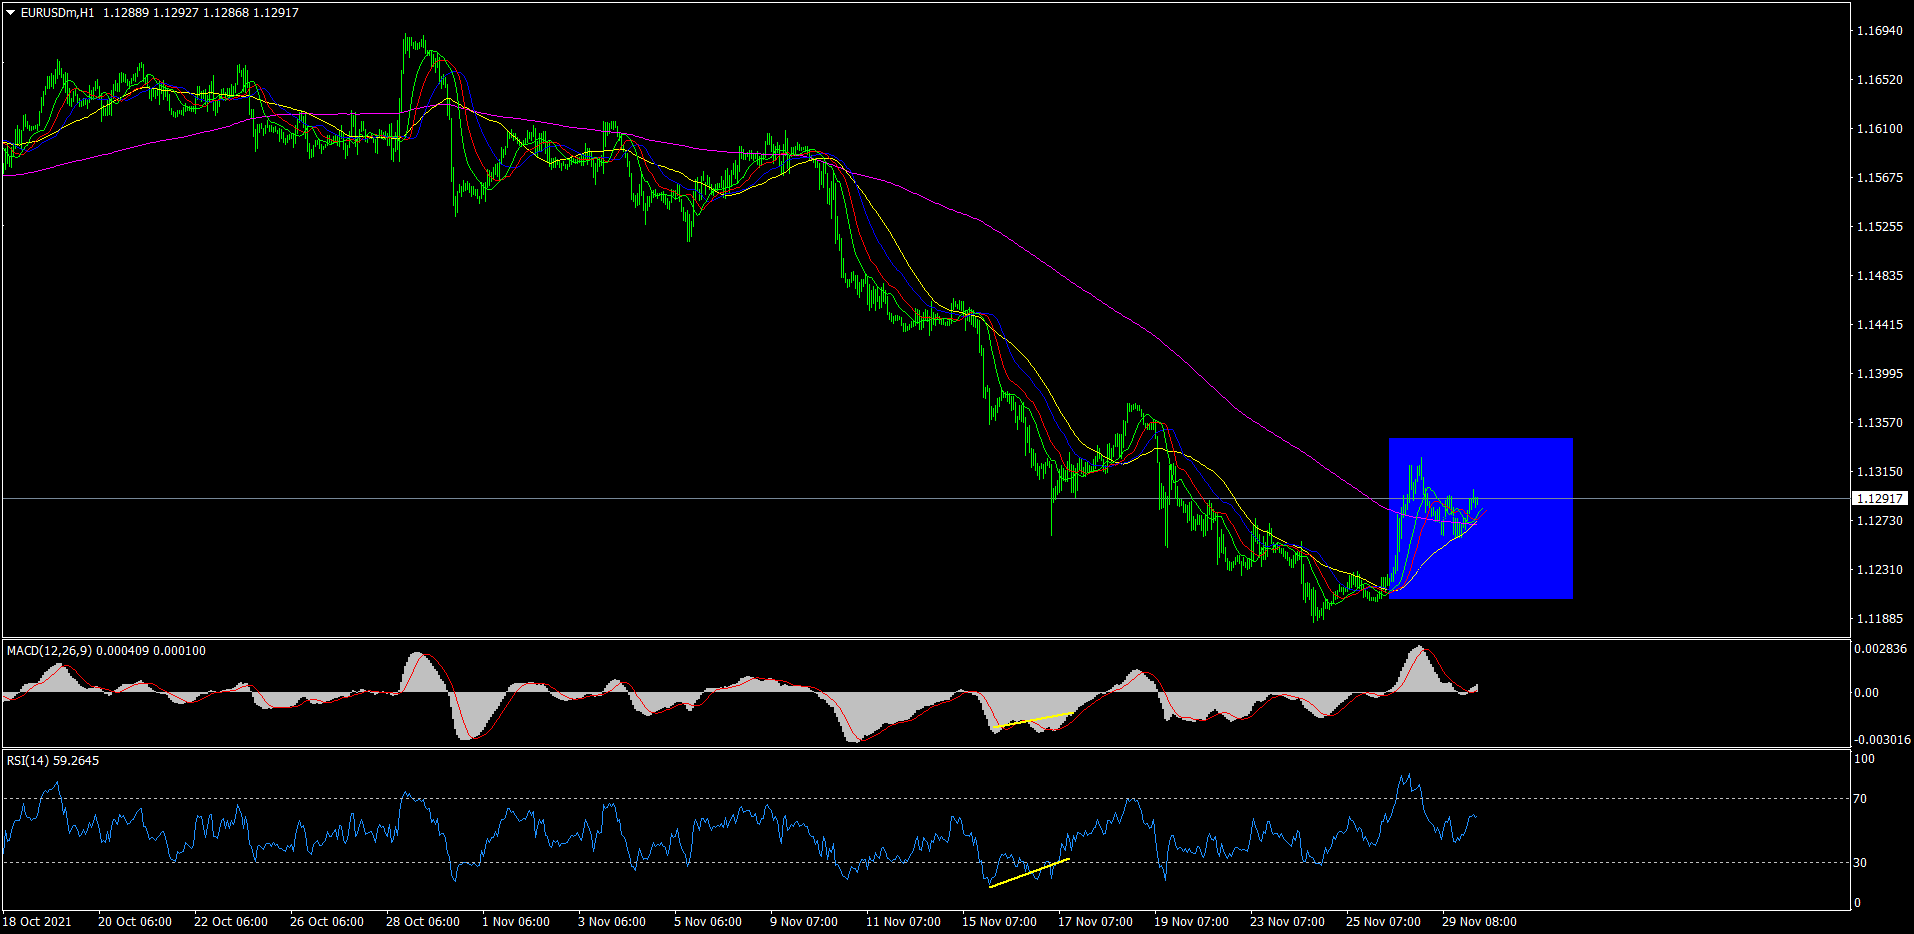Click price level 1.16100 on the axis
Screen dimensions: 1914x934
1879,129
